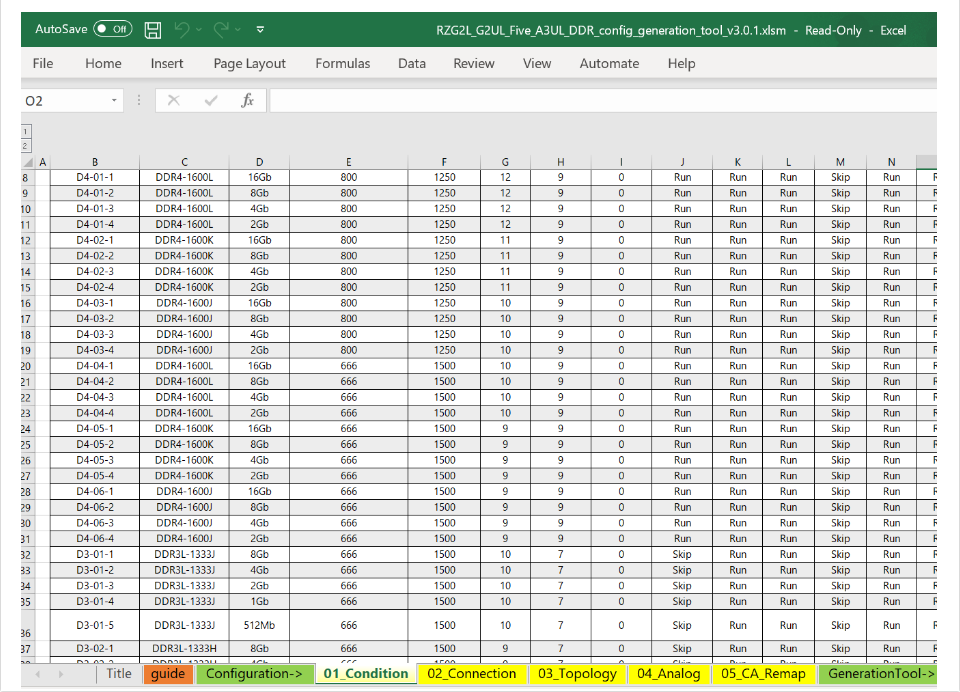Click the Enter checkmark icon
This screenshot has width=960, height=692.
(x=211, y=100)
